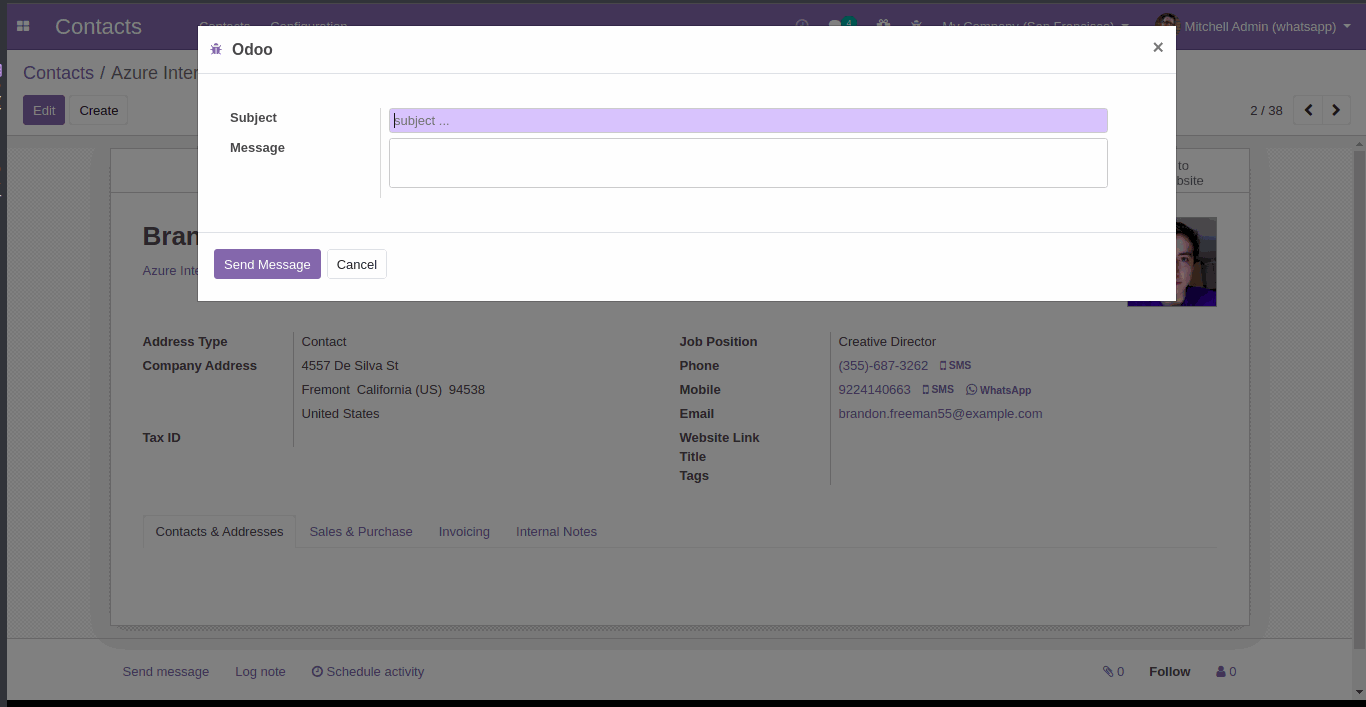Click Schedule activity clock icon
Image resolution: width=1366 pixels, height=707 pixels.
(317, 672)
